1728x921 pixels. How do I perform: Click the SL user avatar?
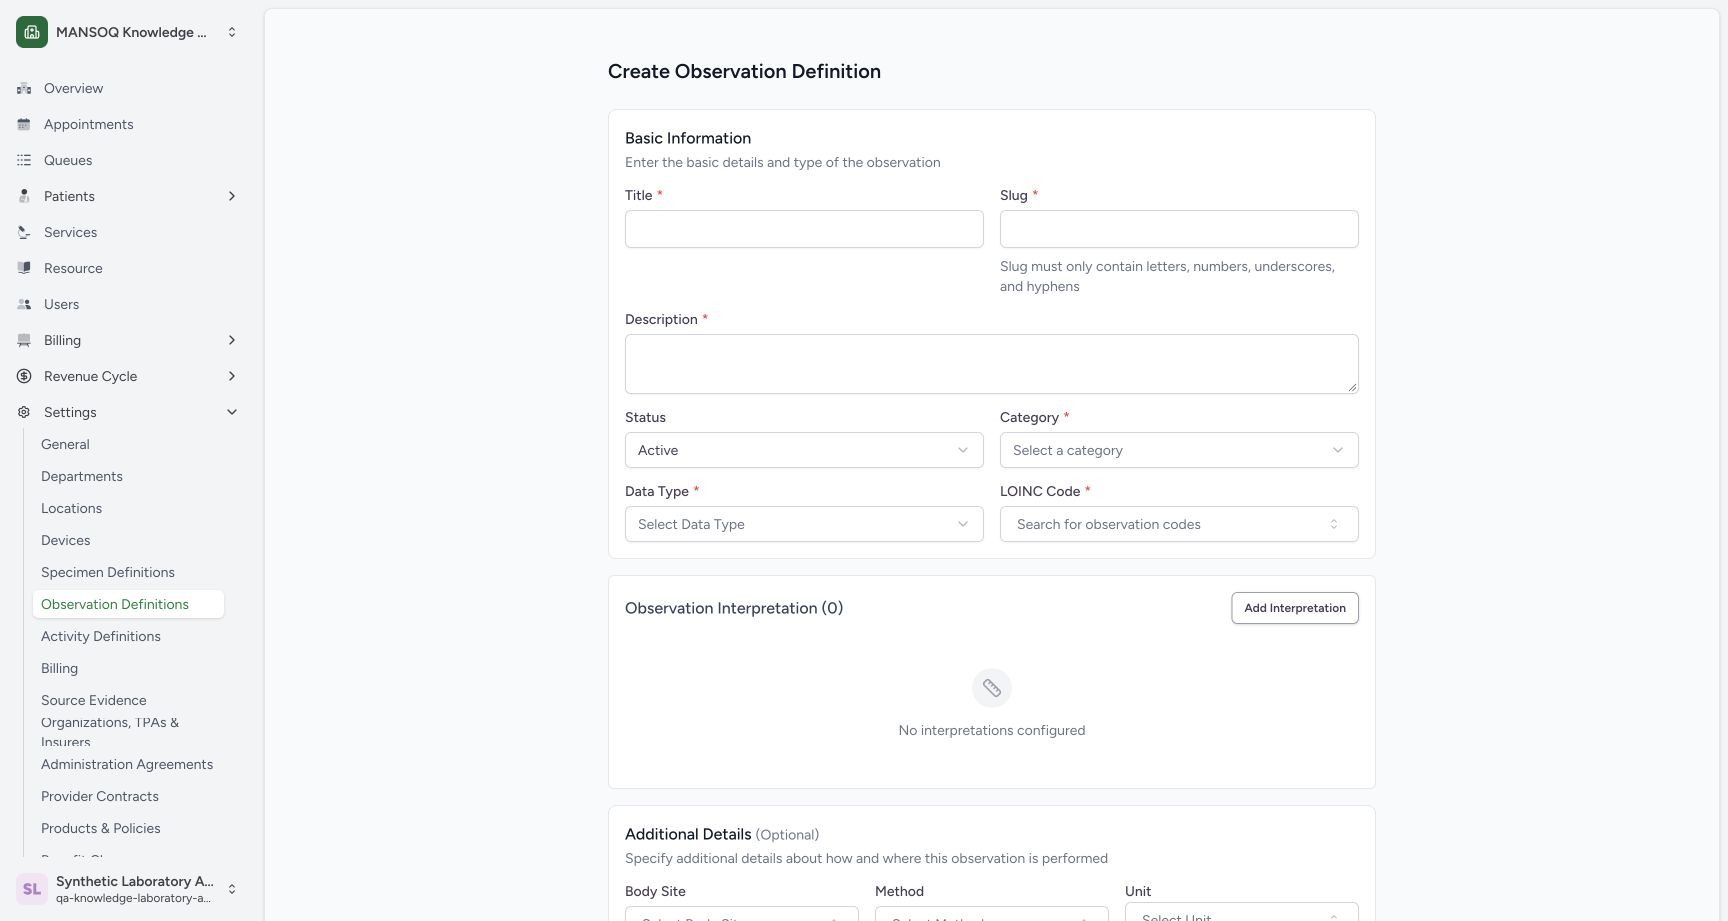[32, 889]
